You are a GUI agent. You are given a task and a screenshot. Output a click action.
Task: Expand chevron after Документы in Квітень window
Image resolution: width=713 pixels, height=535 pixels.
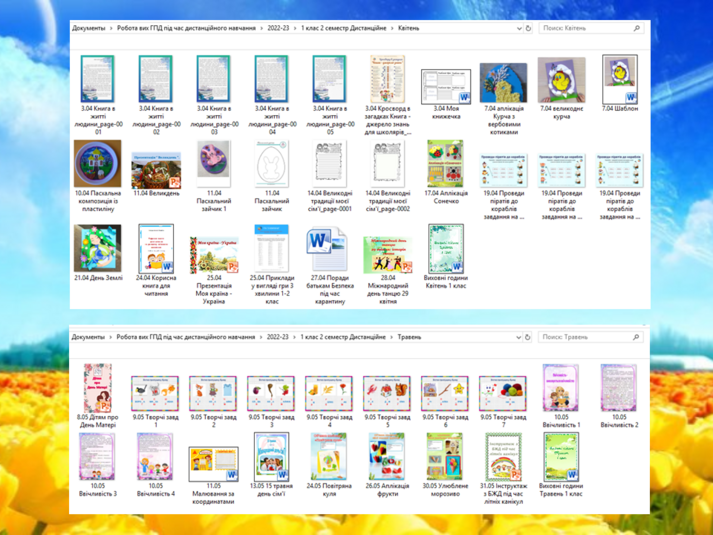pos(111,28)
